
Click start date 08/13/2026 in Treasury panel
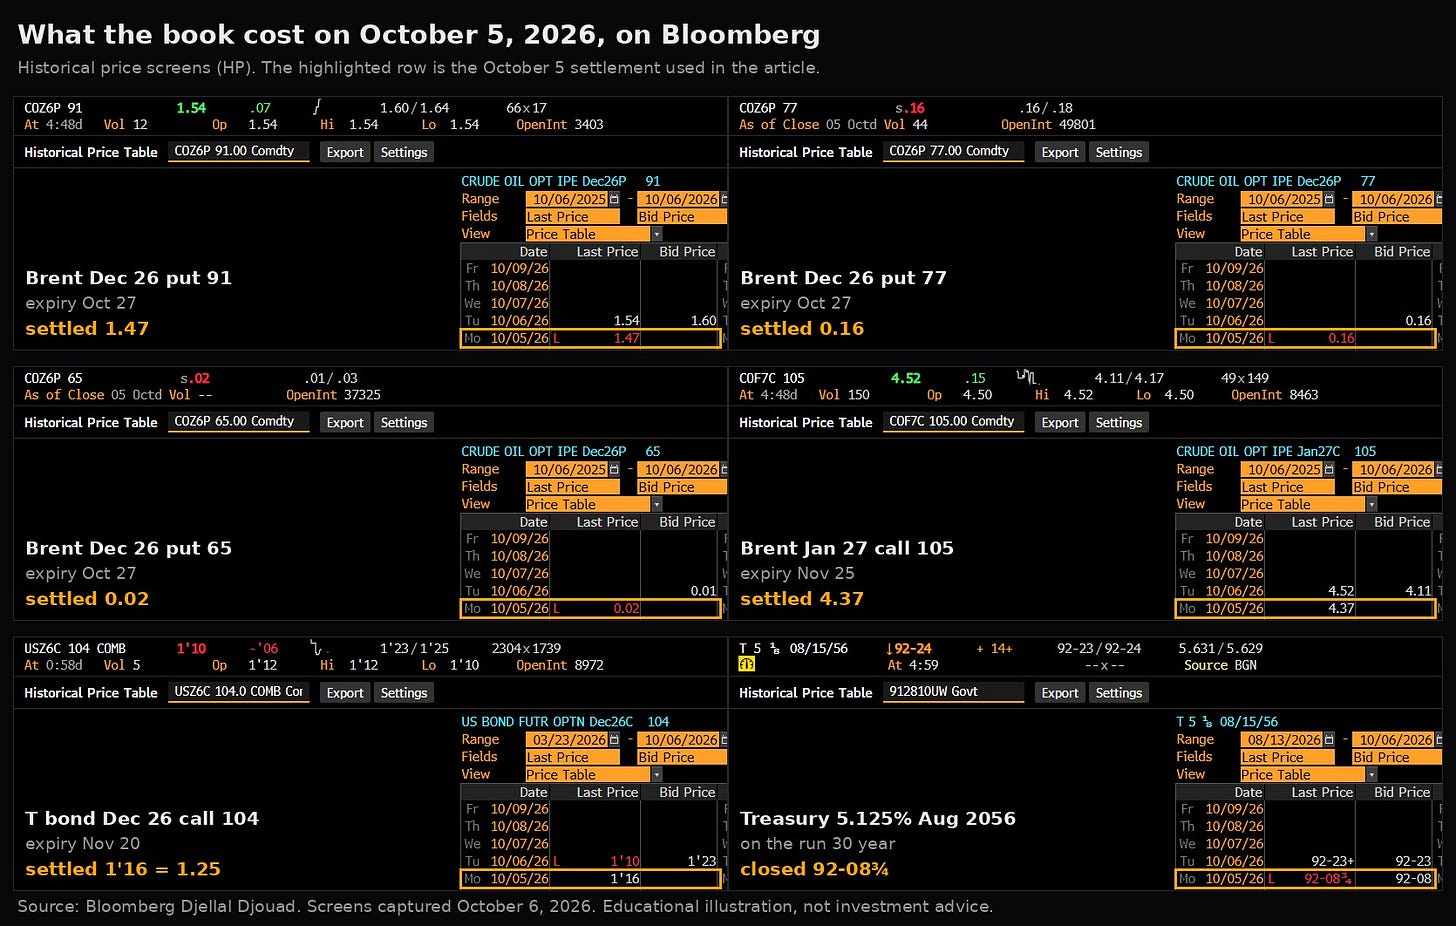coord(1282,740)
